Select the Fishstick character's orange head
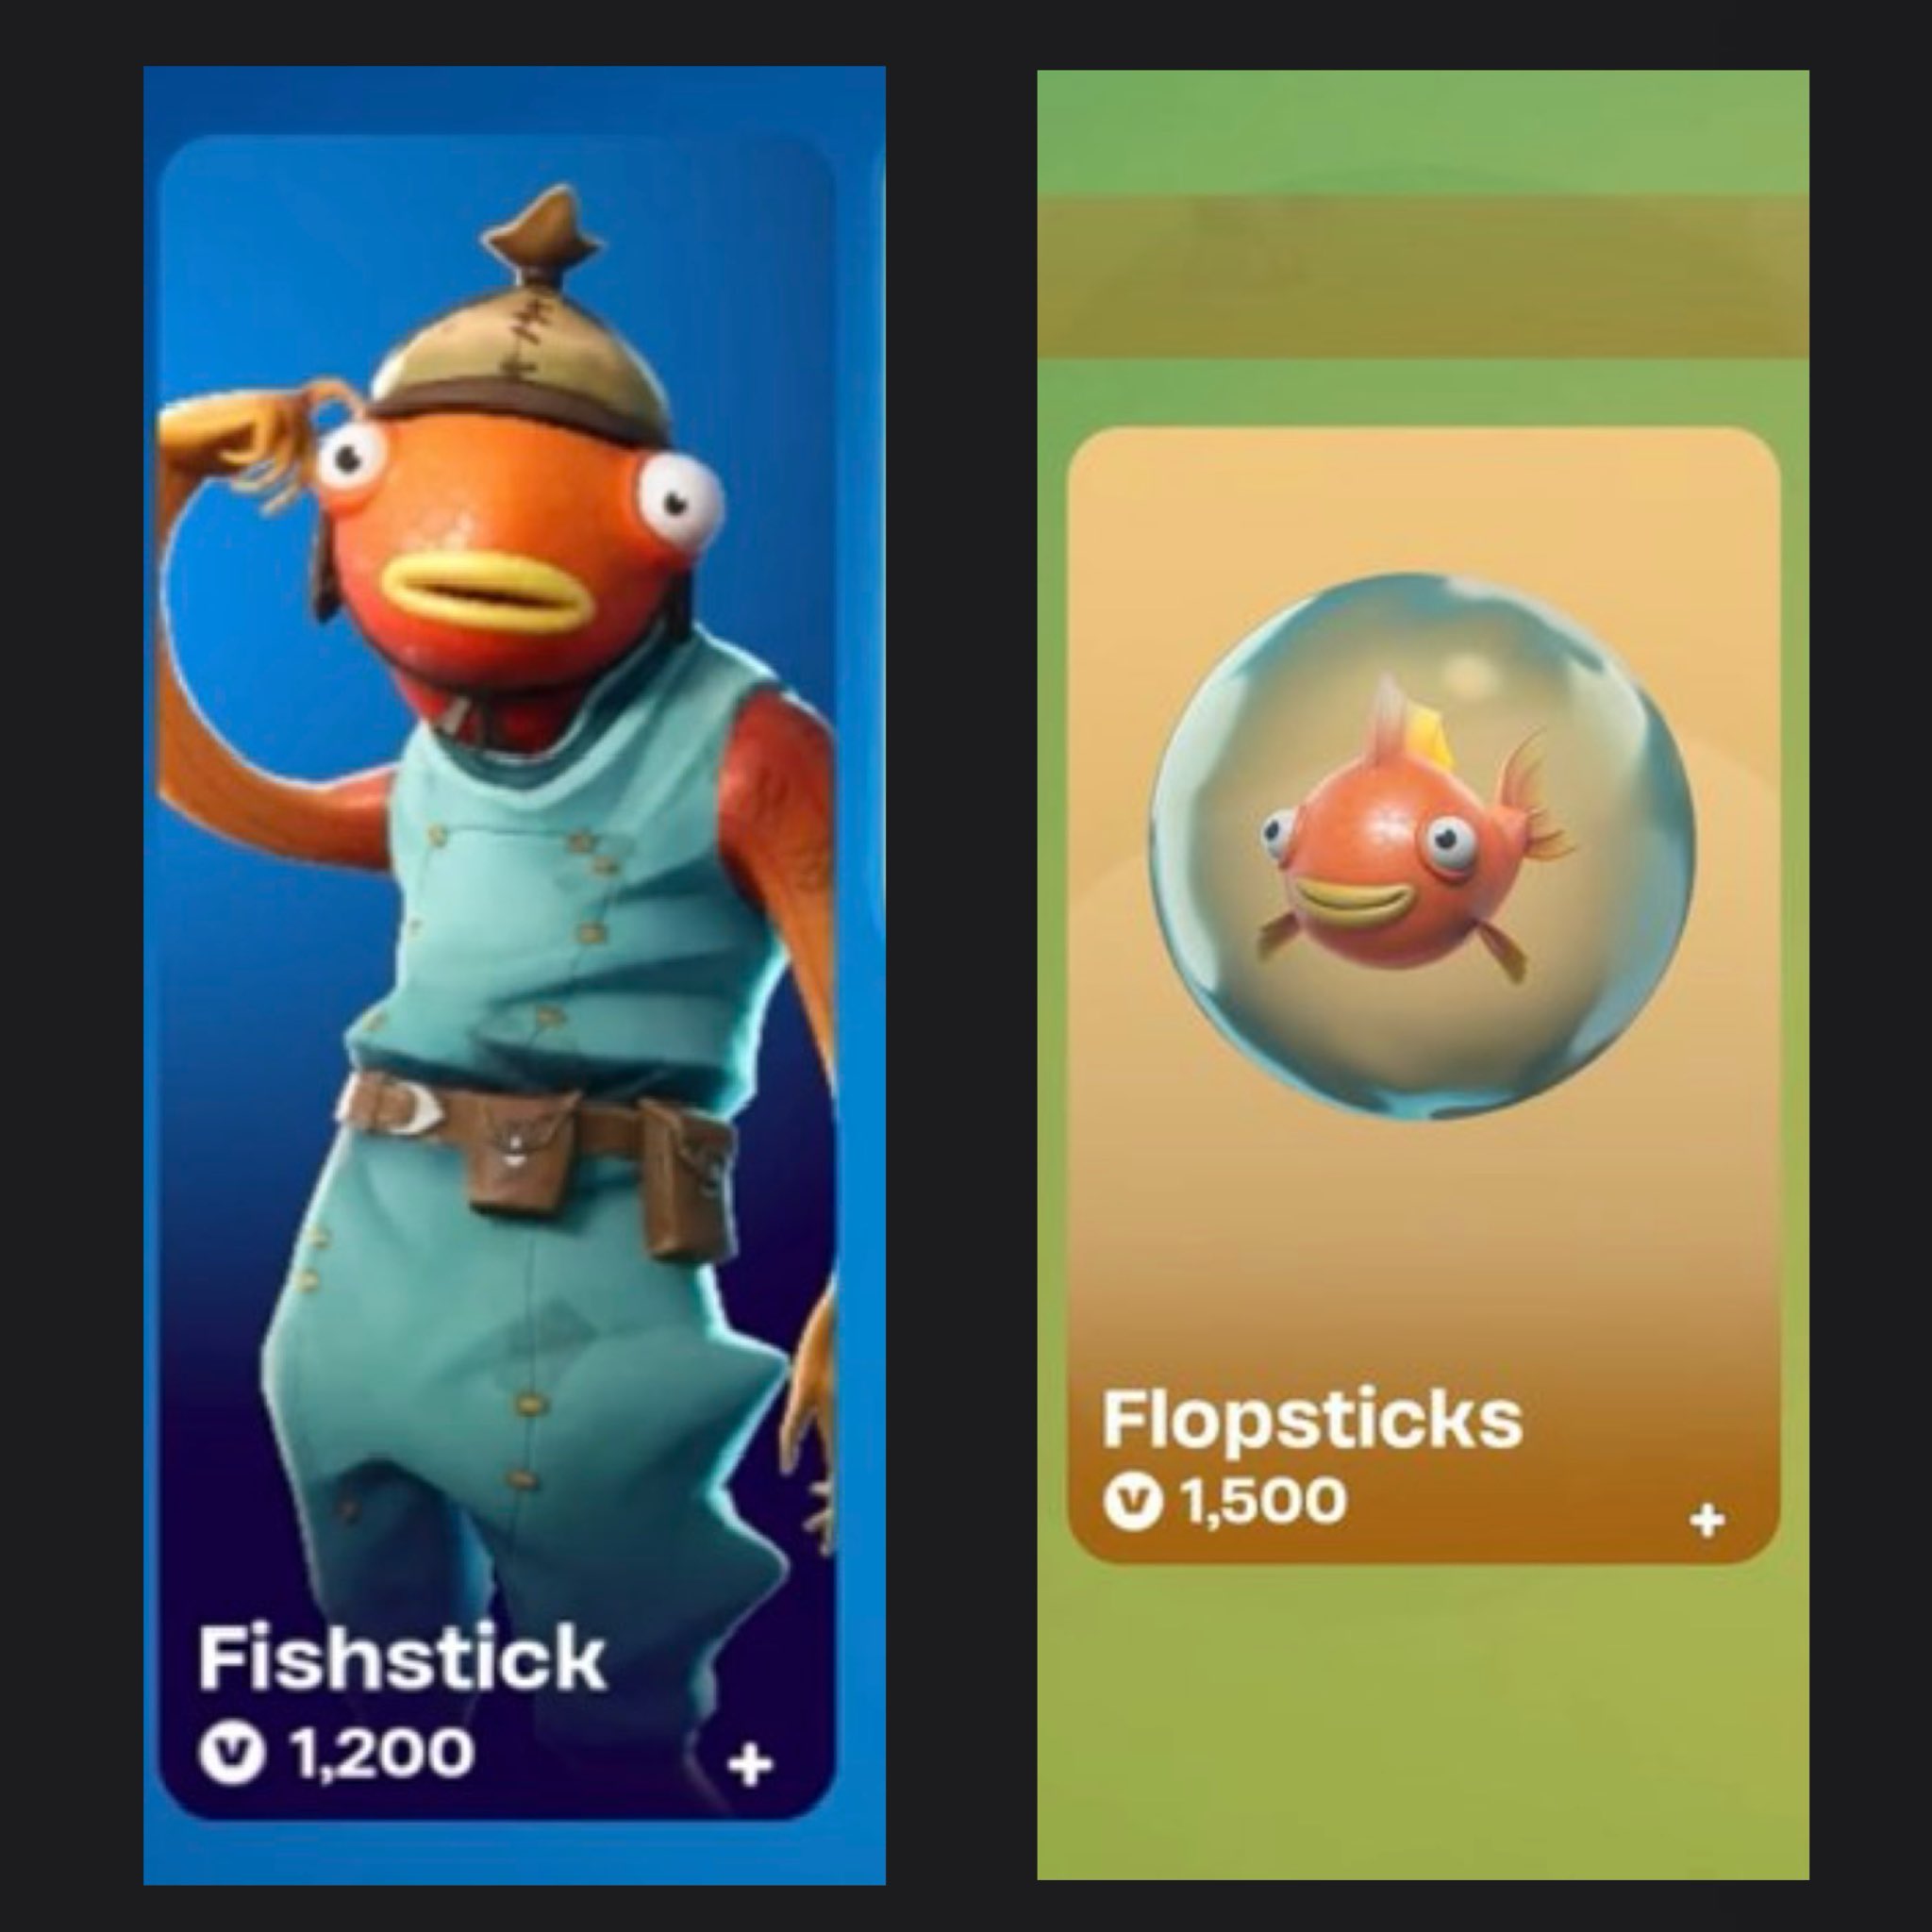The image size is (1932, 1932). 500,560
